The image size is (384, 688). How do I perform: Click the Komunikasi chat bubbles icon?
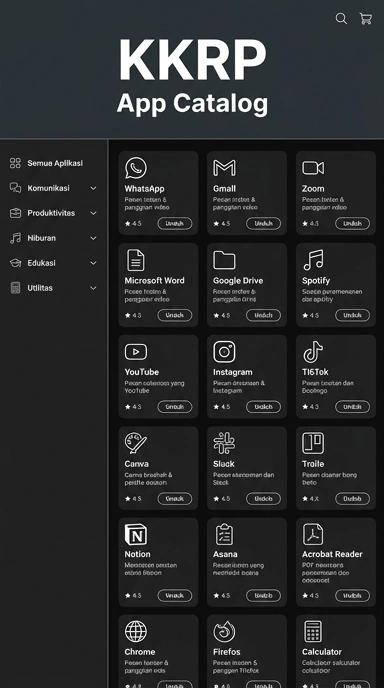click(x=15, y=188)
